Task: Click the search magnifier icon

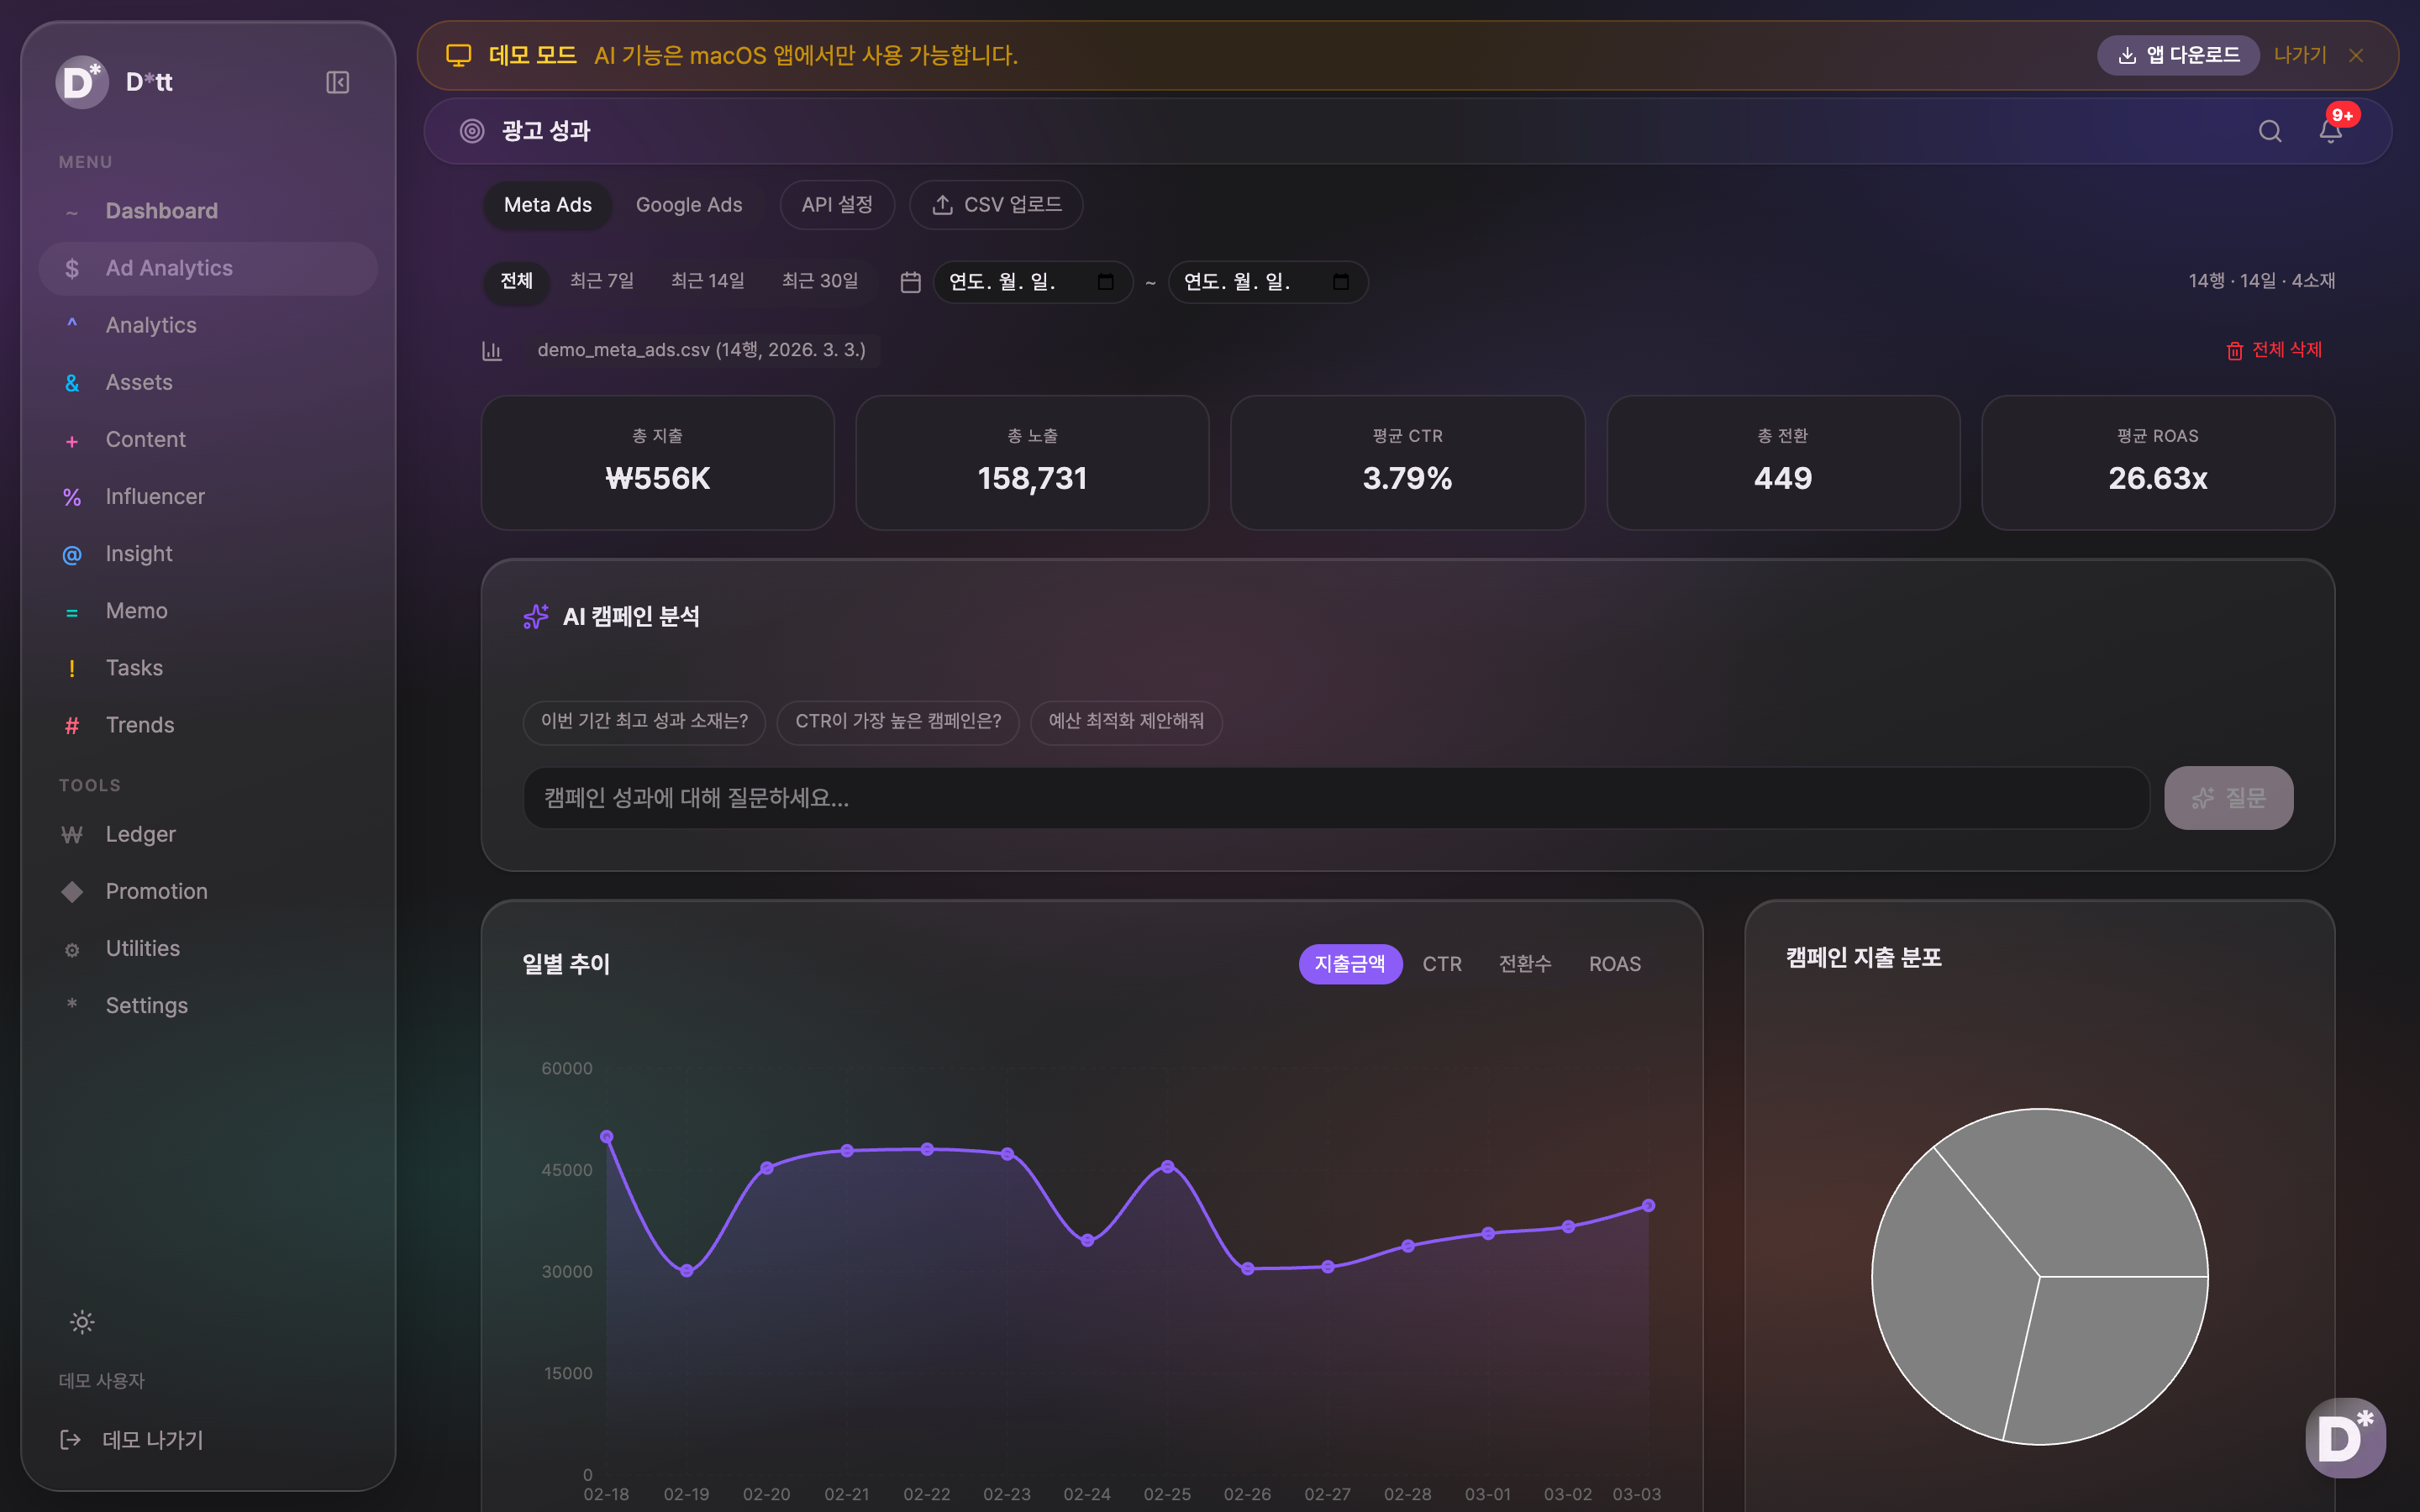Action: coord(2269,131)
